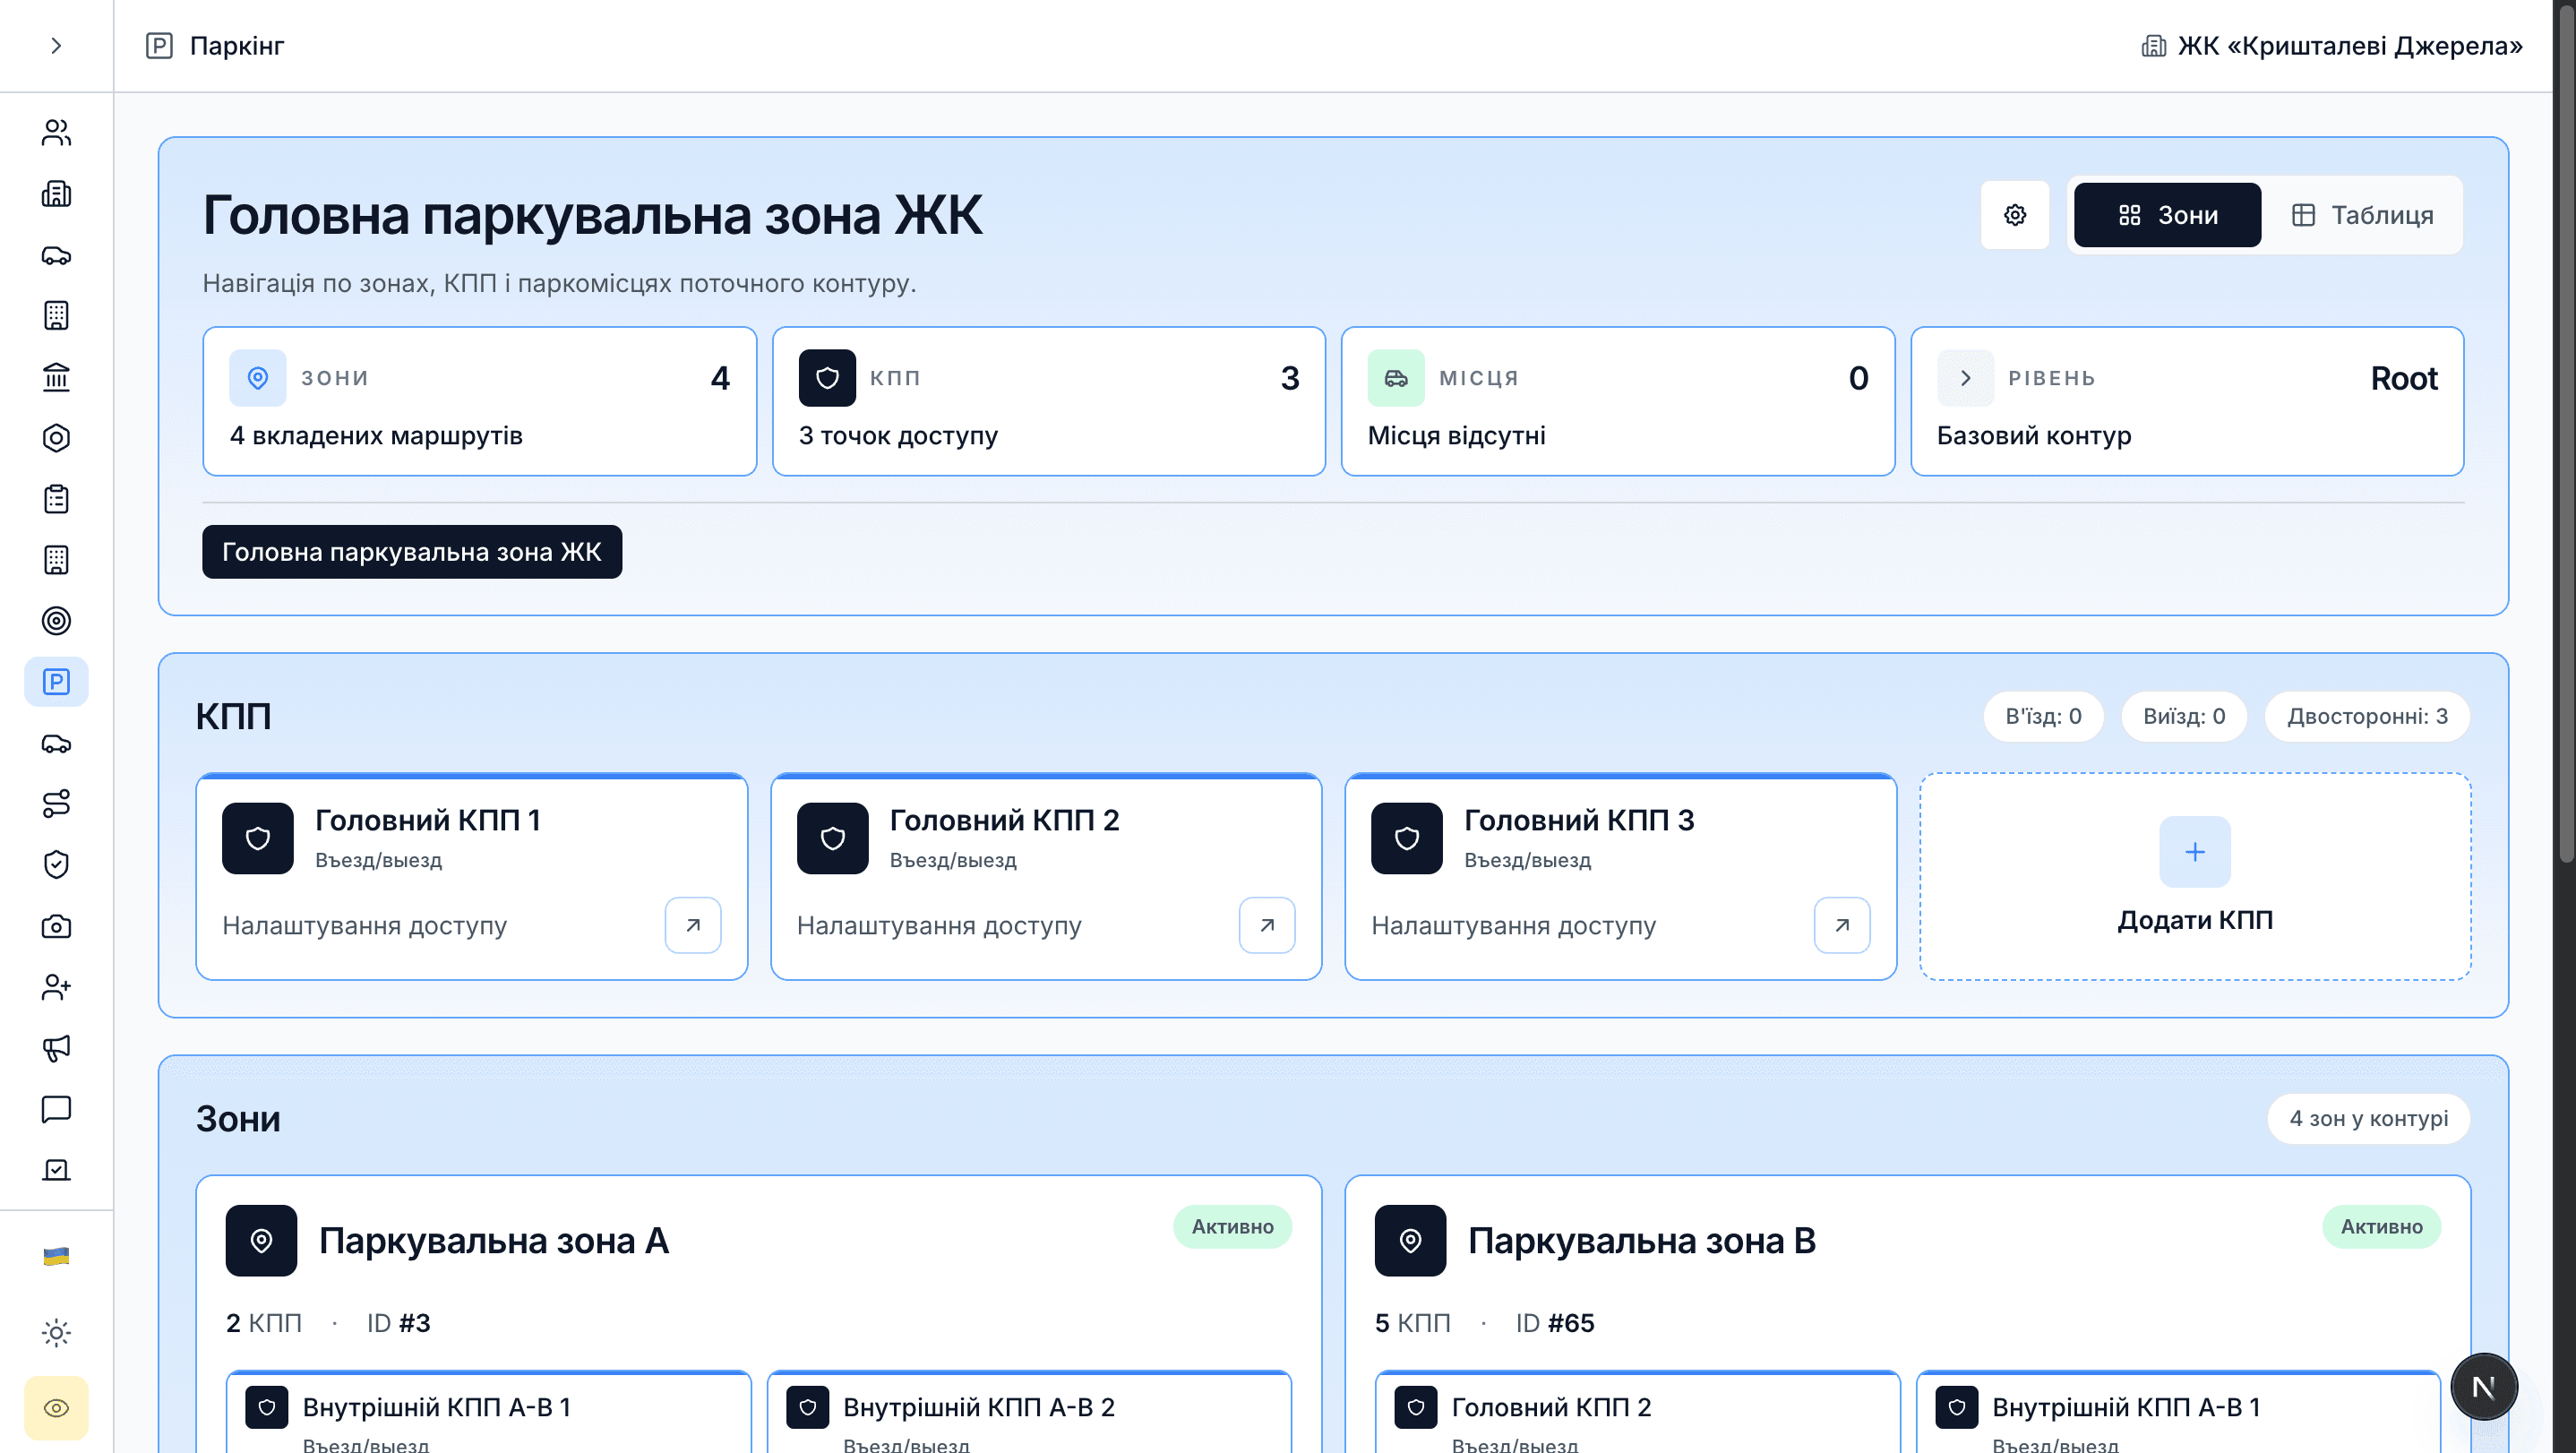Open the hospital building icon in sidebar
The image size is (2576, 1453).
point(56,194)
